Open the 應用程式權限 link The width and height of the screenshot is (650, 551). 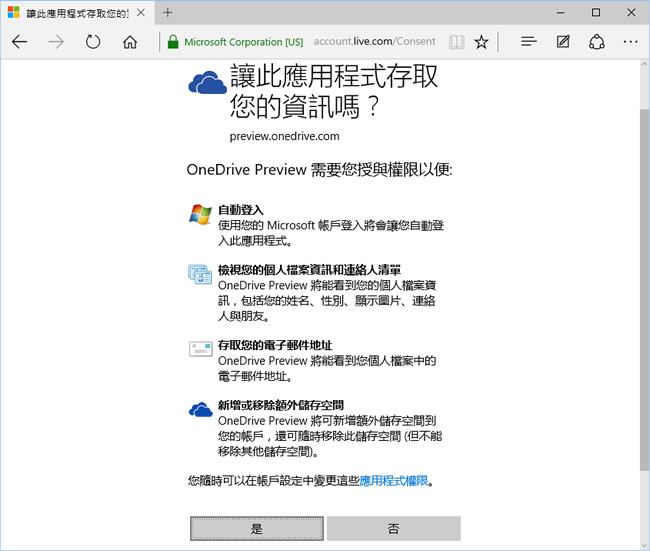[x=393, y=481]
